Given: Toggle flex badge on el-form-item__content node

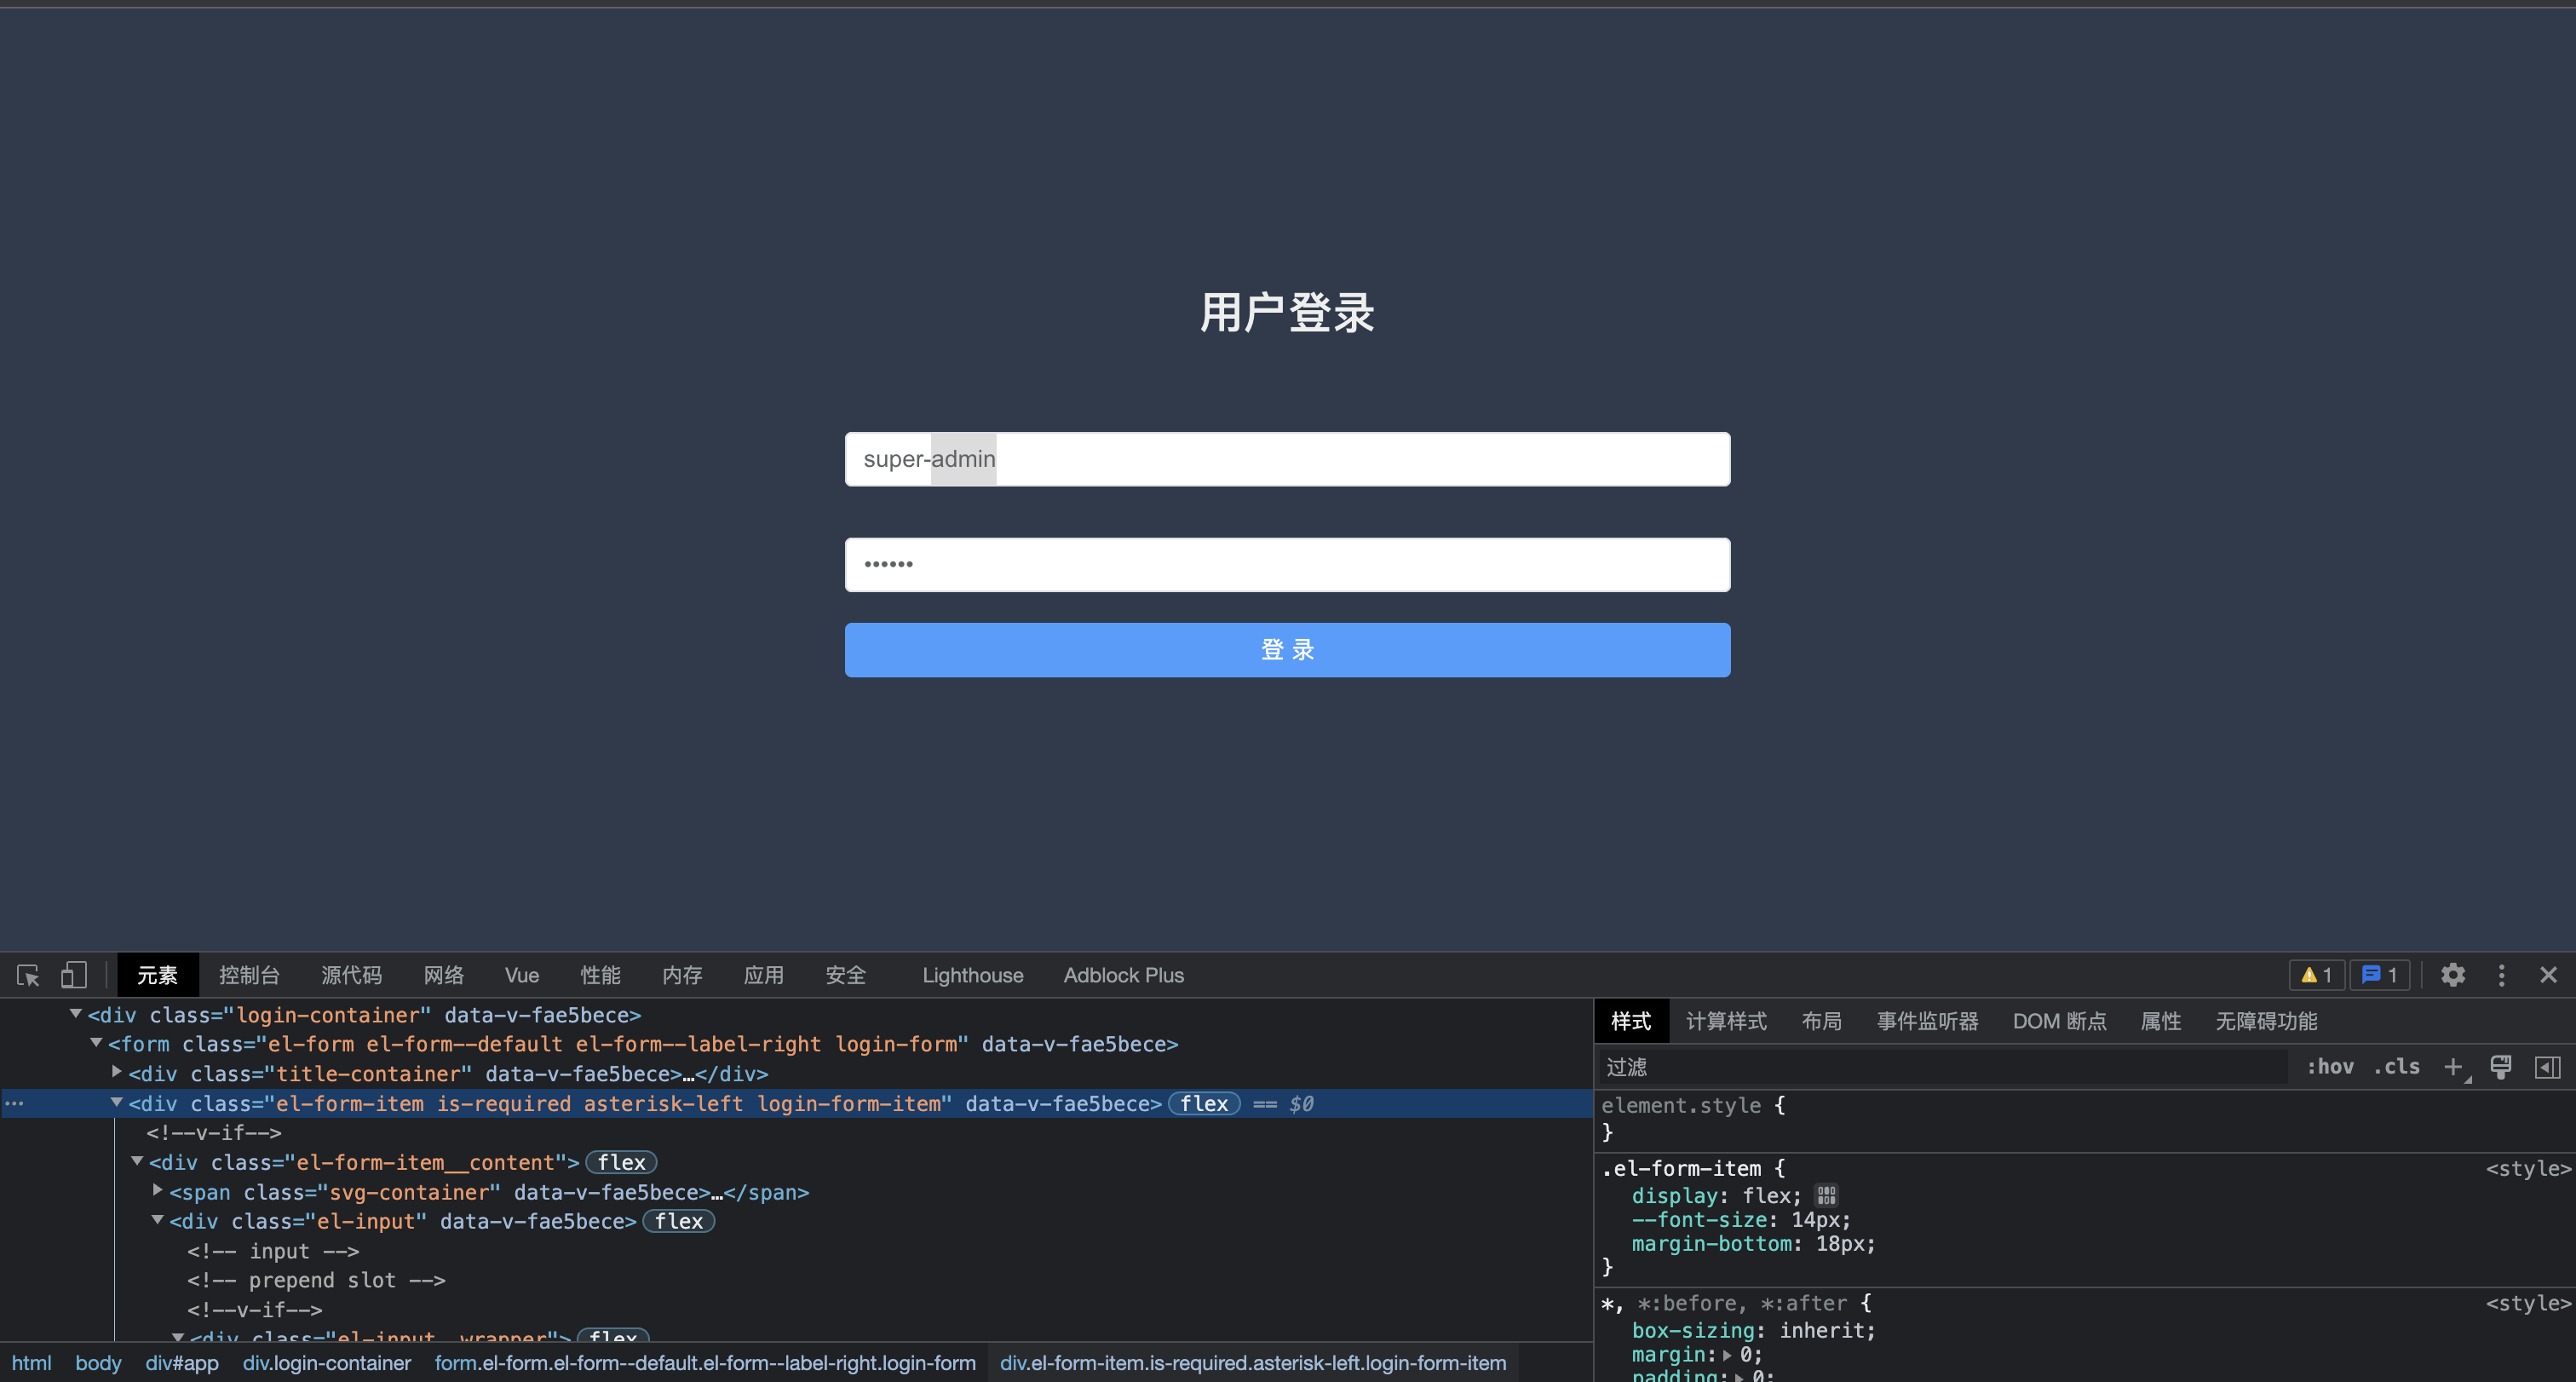Looking at the screenshot, I should point(621,1163).
